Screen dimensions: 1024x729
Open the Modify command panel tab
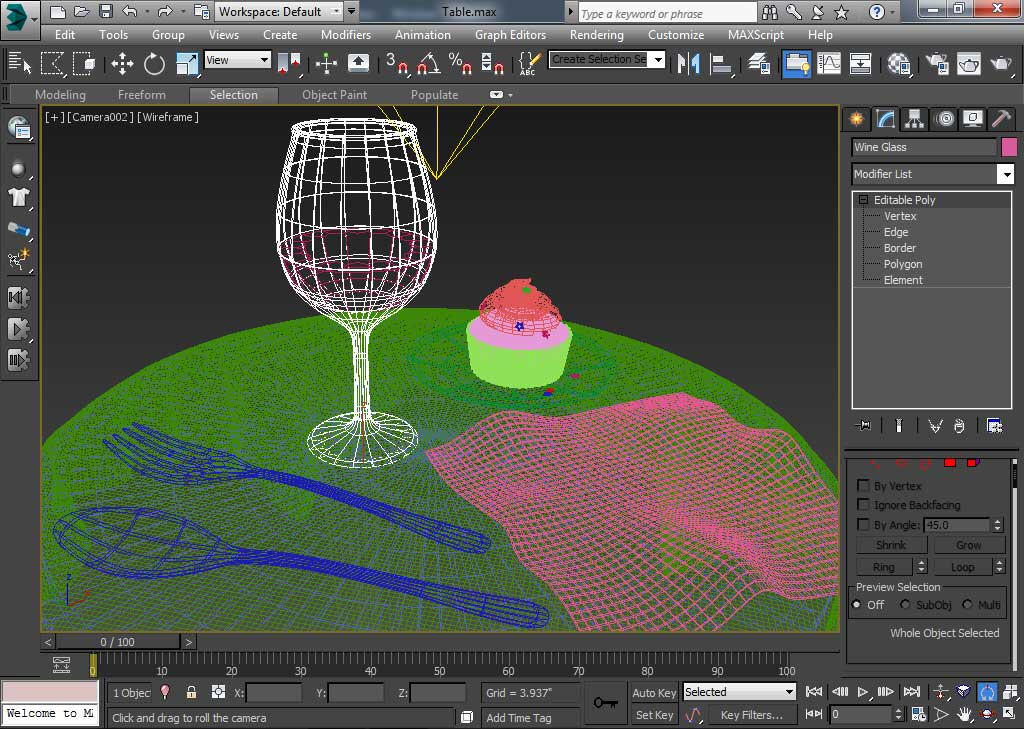[885, 119]
